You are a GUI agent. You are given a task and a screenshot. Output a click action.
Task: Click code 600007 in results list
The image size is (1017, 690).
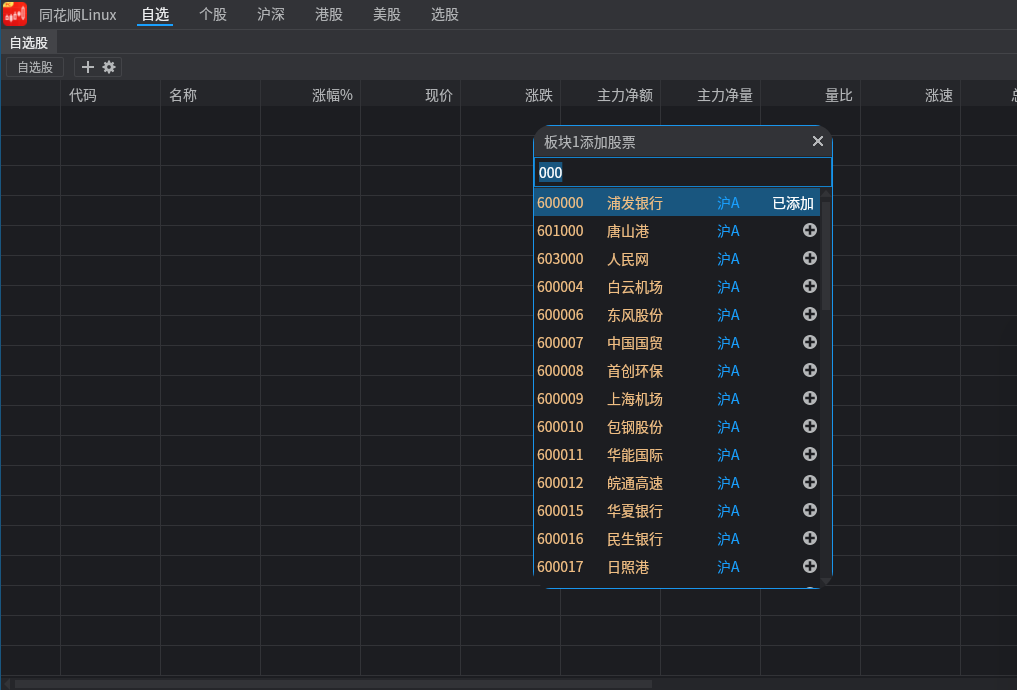pyautogui.click(x=560, y=342)
